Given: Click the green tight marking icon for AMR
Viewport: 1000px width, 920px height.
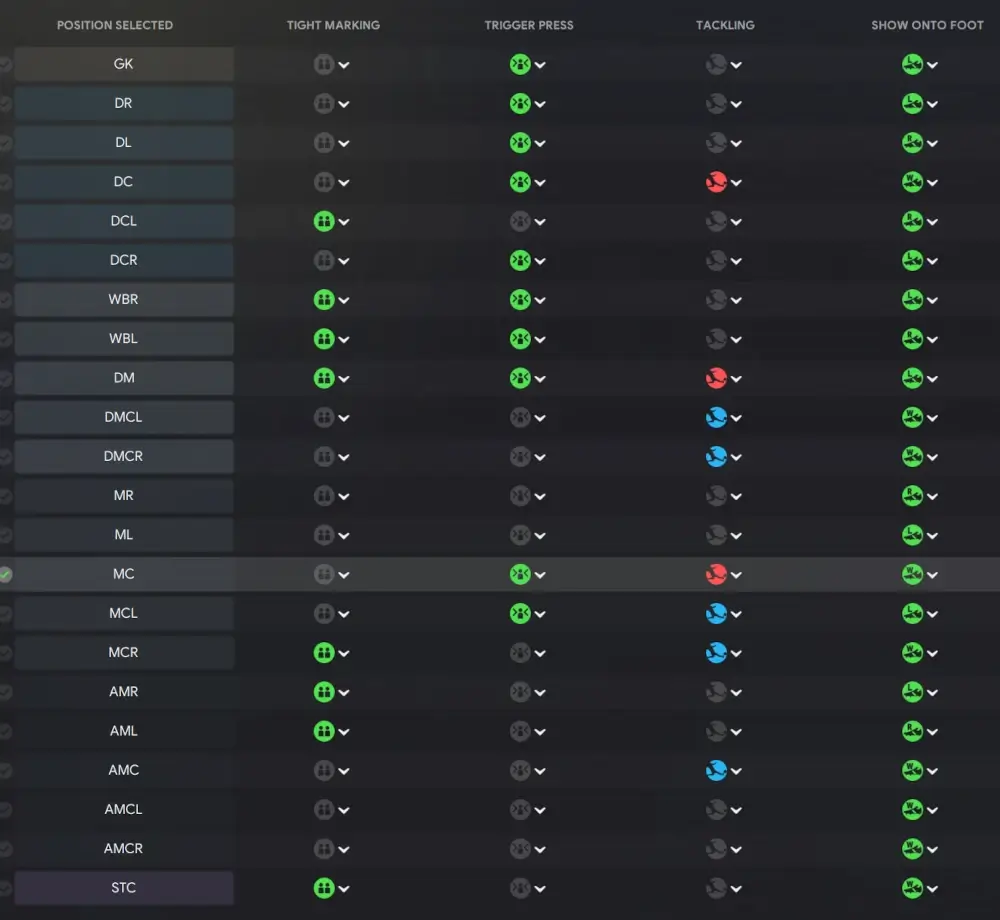Looking at the screenshot, I should coord(324,692).
